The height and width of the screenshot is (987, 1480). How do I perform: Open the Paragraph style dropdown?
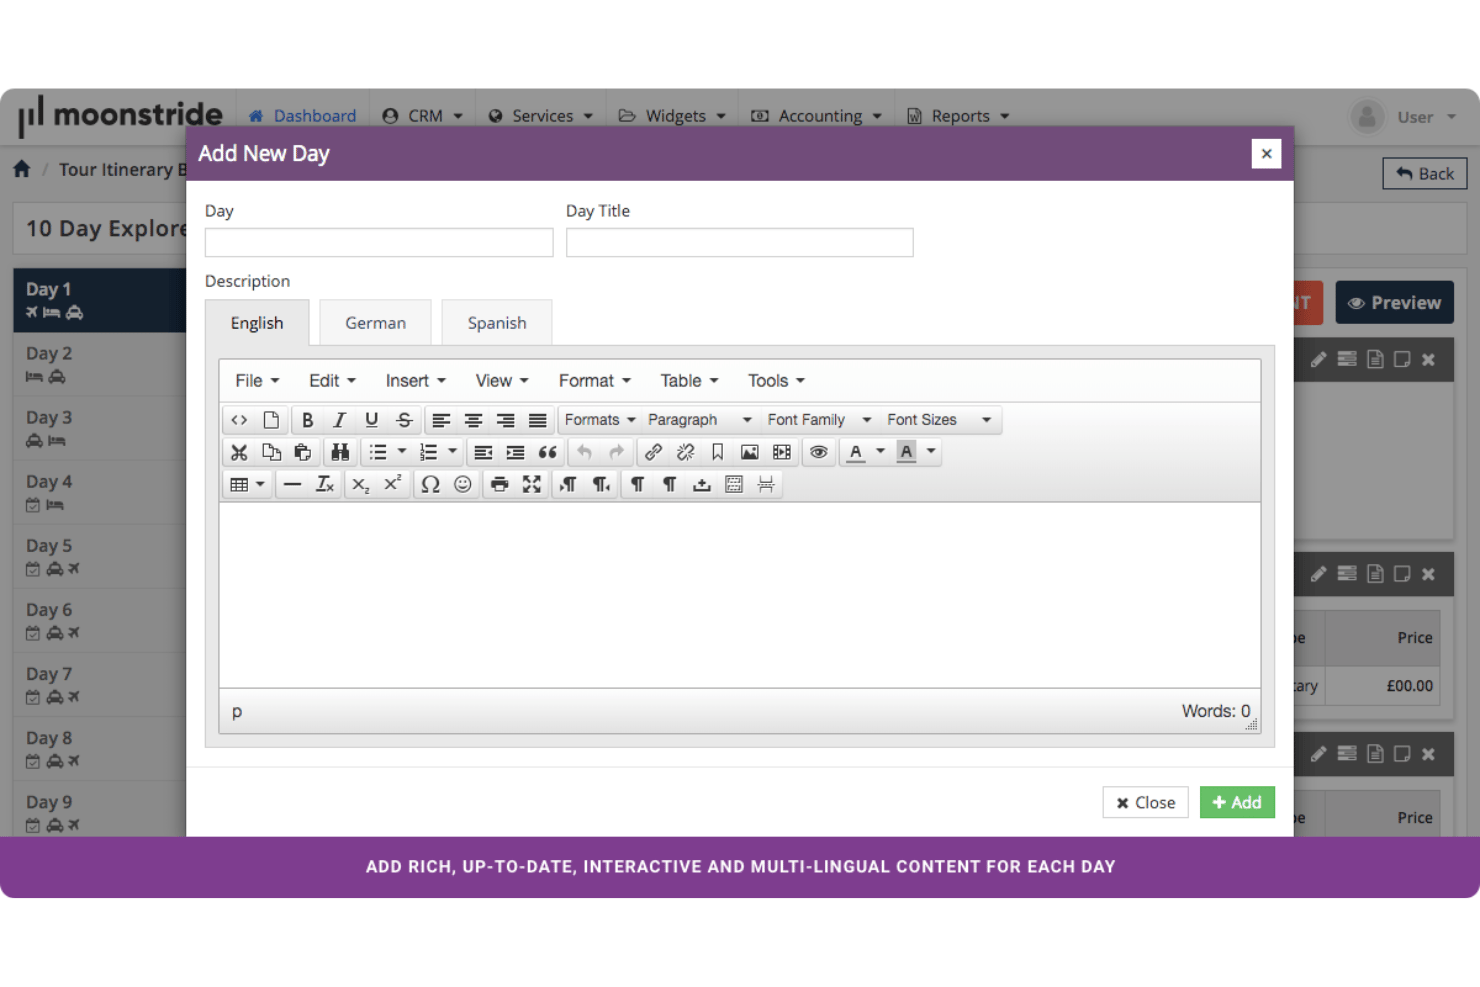pyautogui.click(x=699, y=420)
